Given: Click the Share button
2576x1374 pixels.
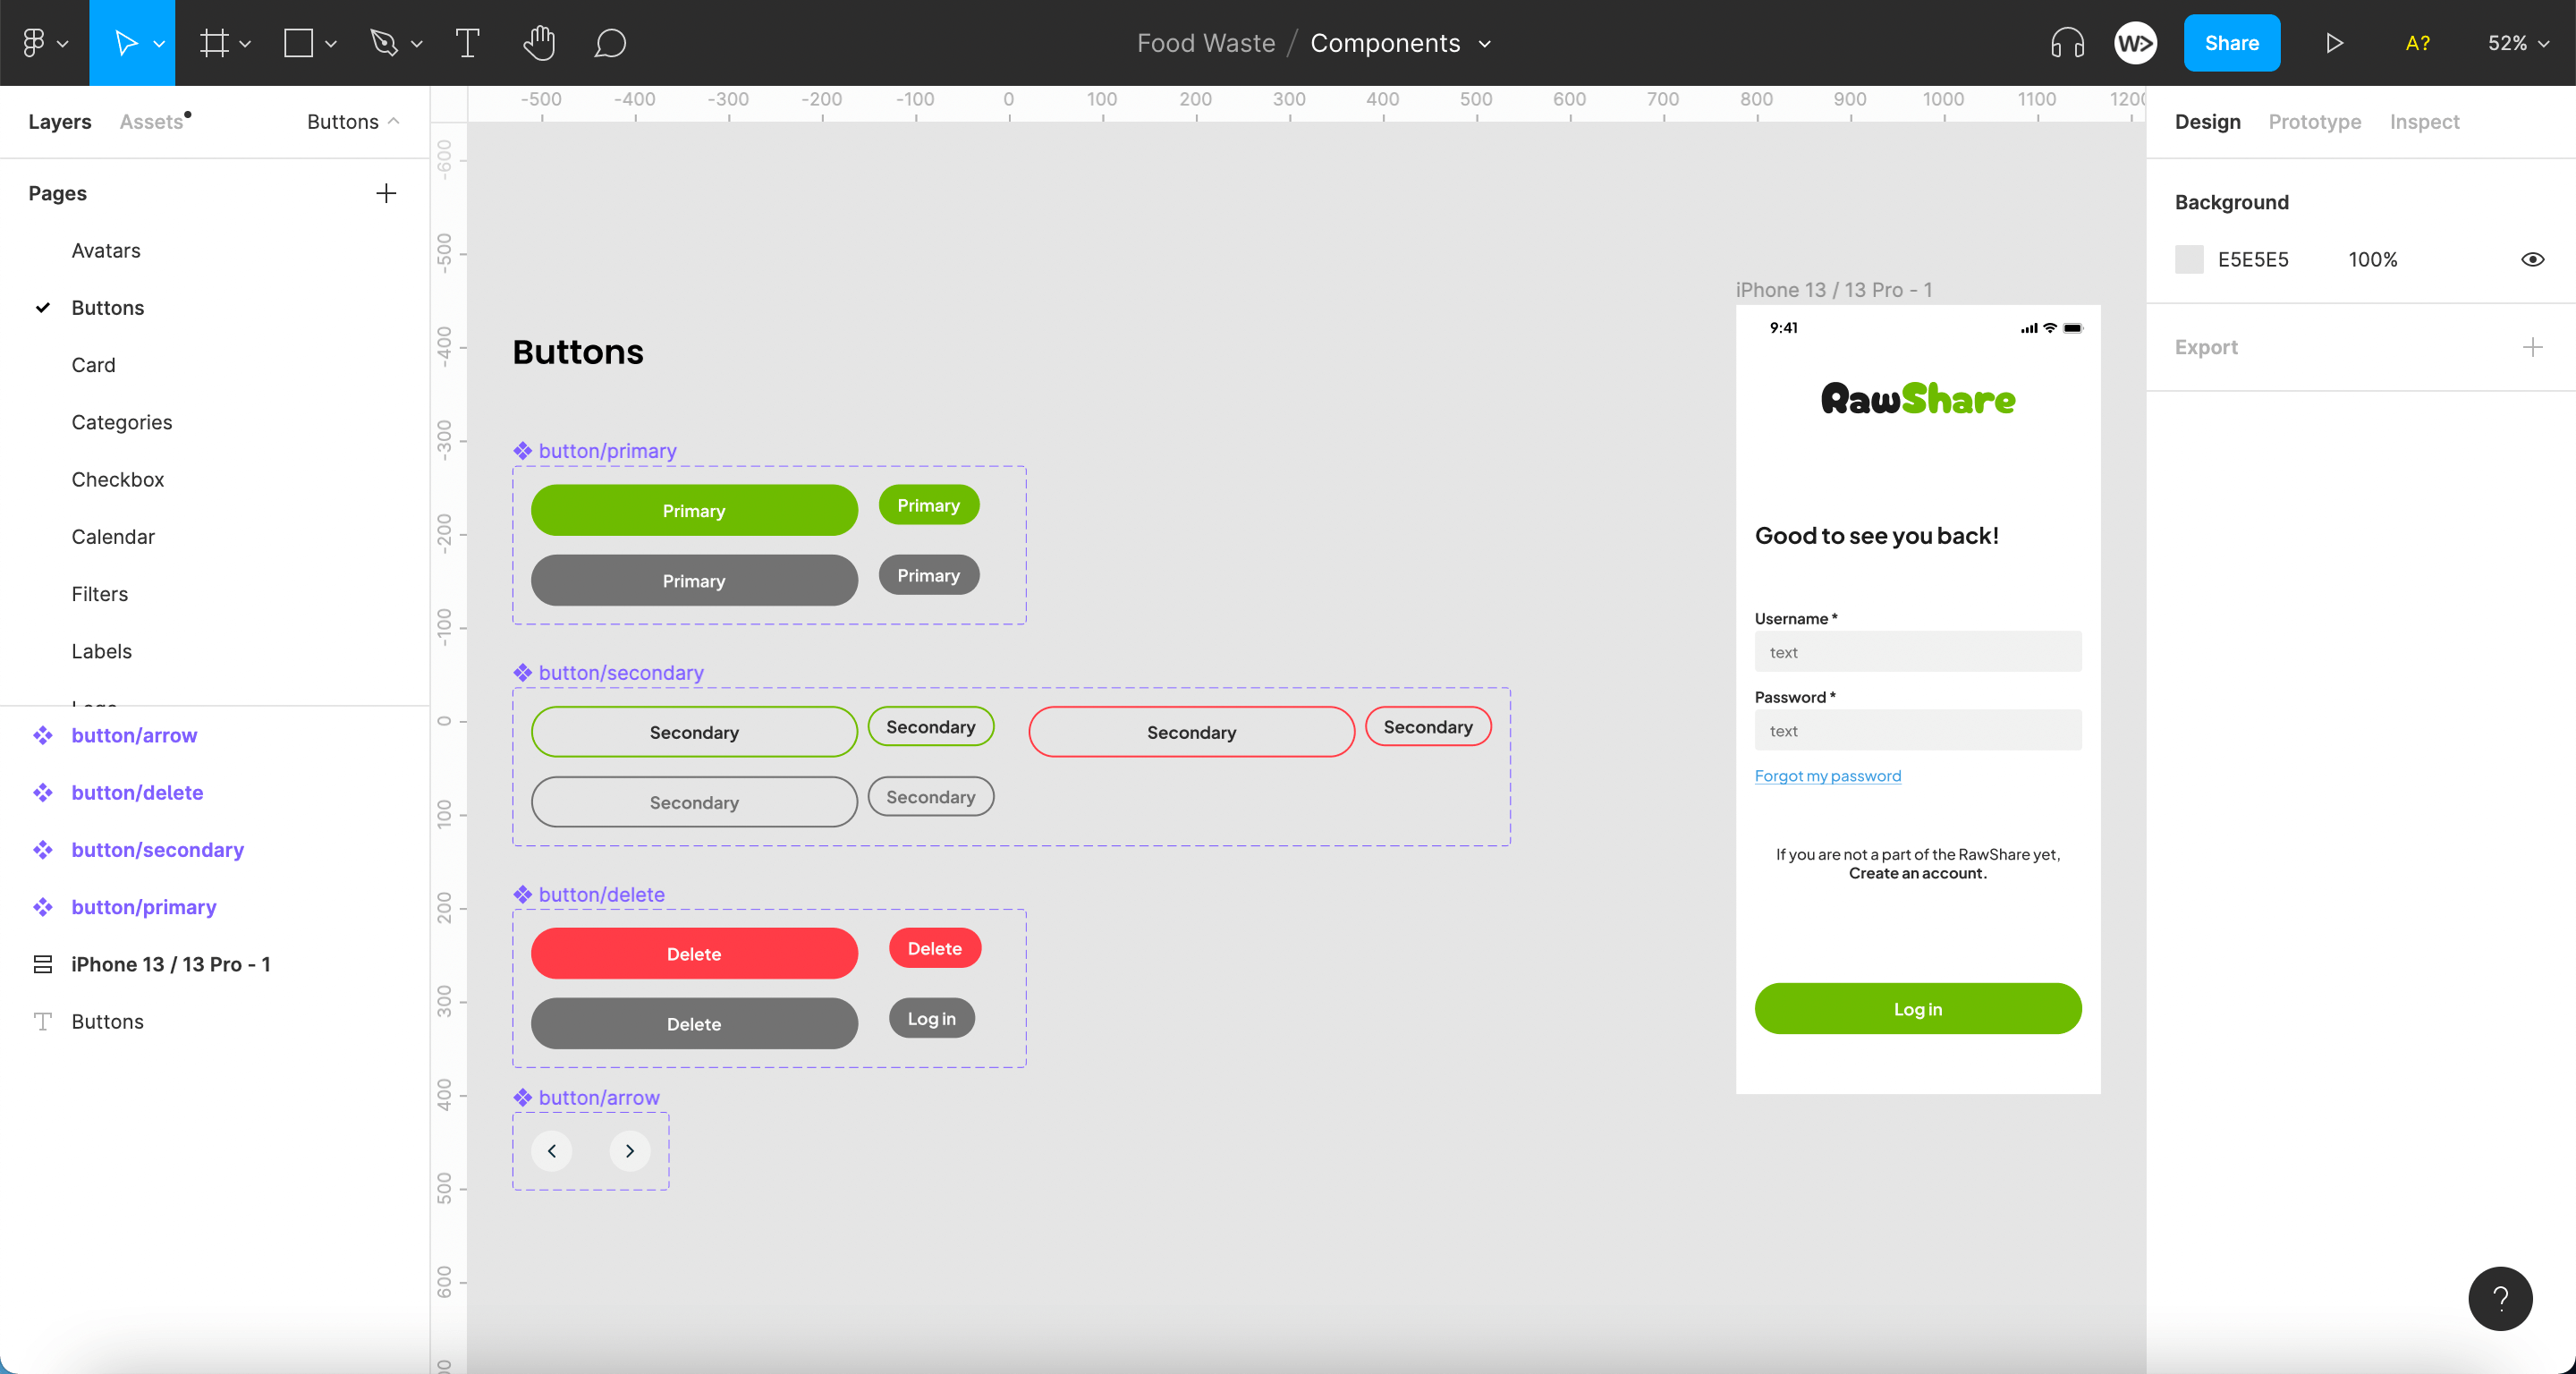Looking at the screenshot, I should (2232, 42).
